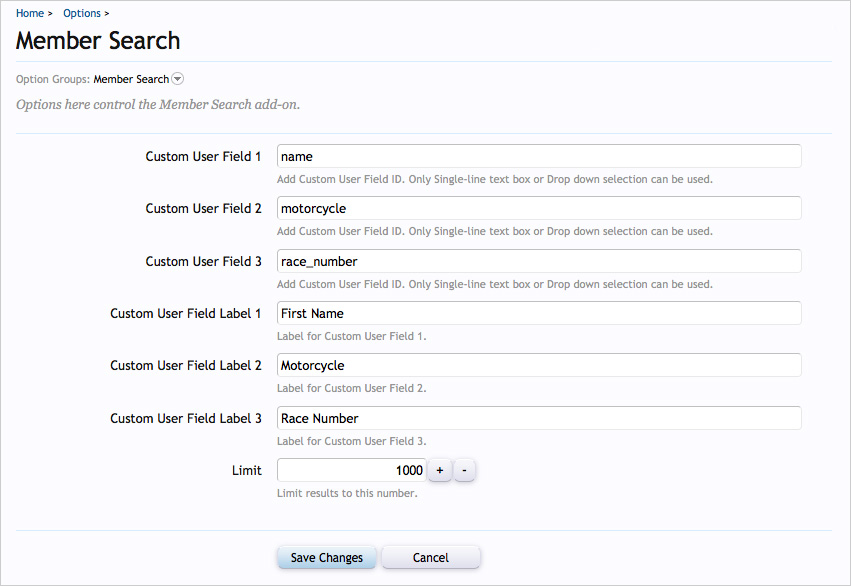851x586 pixels.
Task: Click the Custom User Field Label 1 box
Action: pos(539,313)
